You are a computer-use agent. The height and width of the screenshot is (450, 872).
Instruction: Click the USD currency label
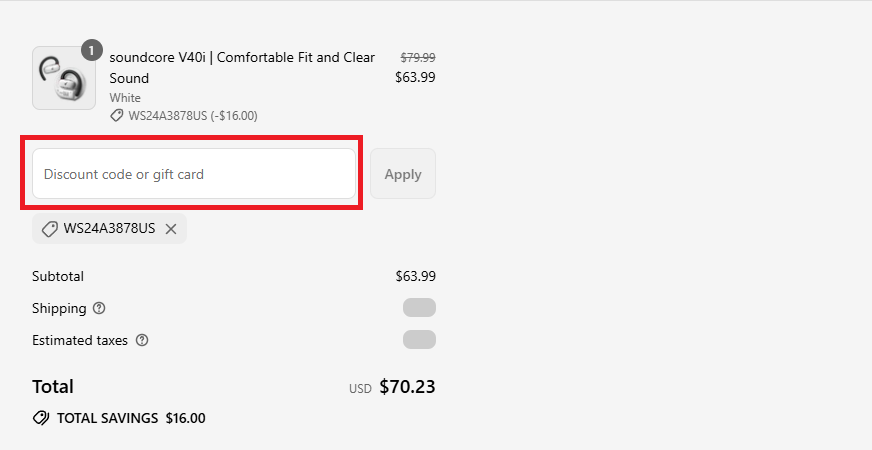pos(360,389)
